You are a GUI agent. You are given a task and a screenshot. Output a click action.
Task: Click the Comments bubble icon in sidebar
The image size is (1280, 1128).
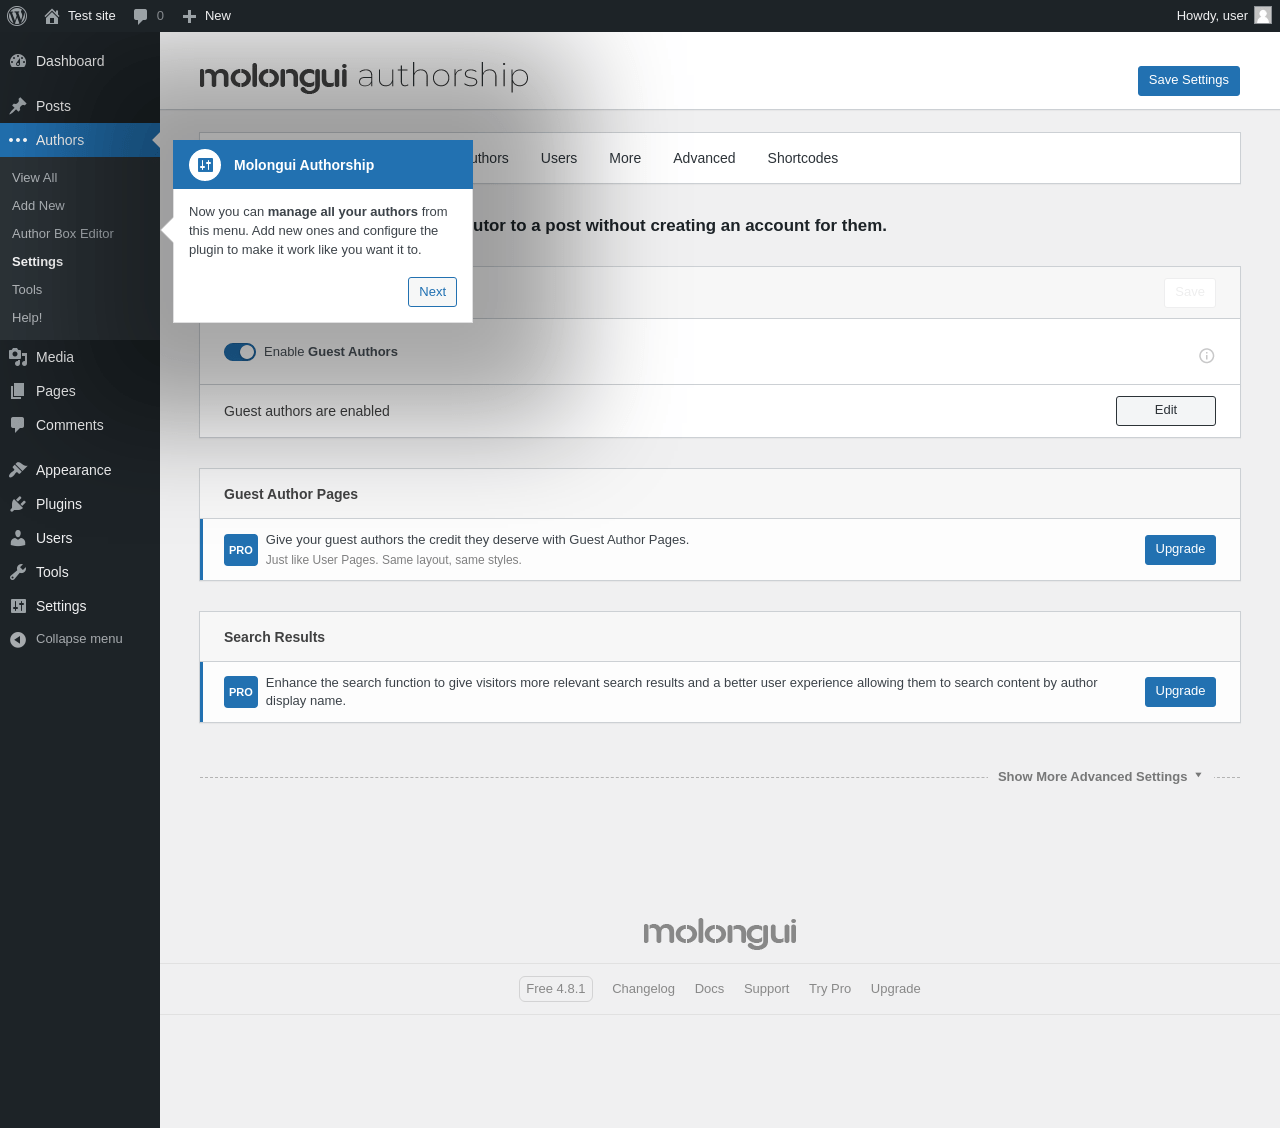[18, 425]
